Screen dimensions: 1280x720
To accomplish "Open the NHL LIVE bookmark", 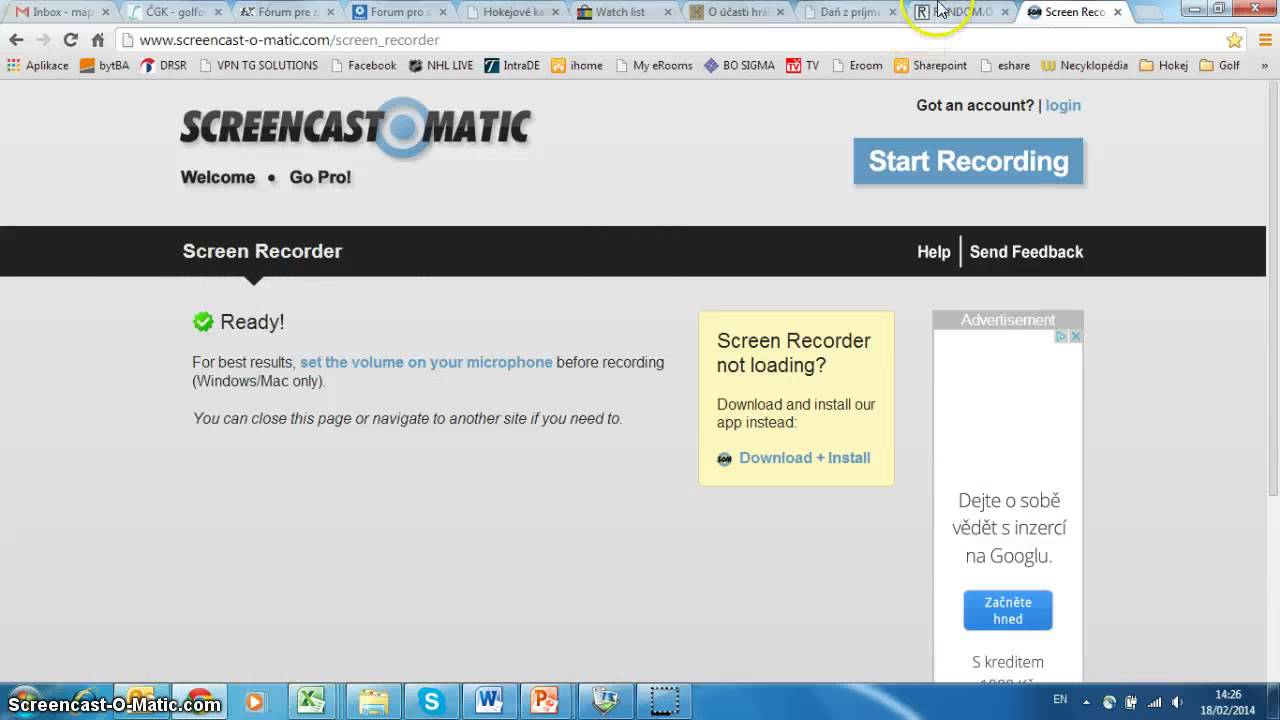I will [x=440, y=66].
